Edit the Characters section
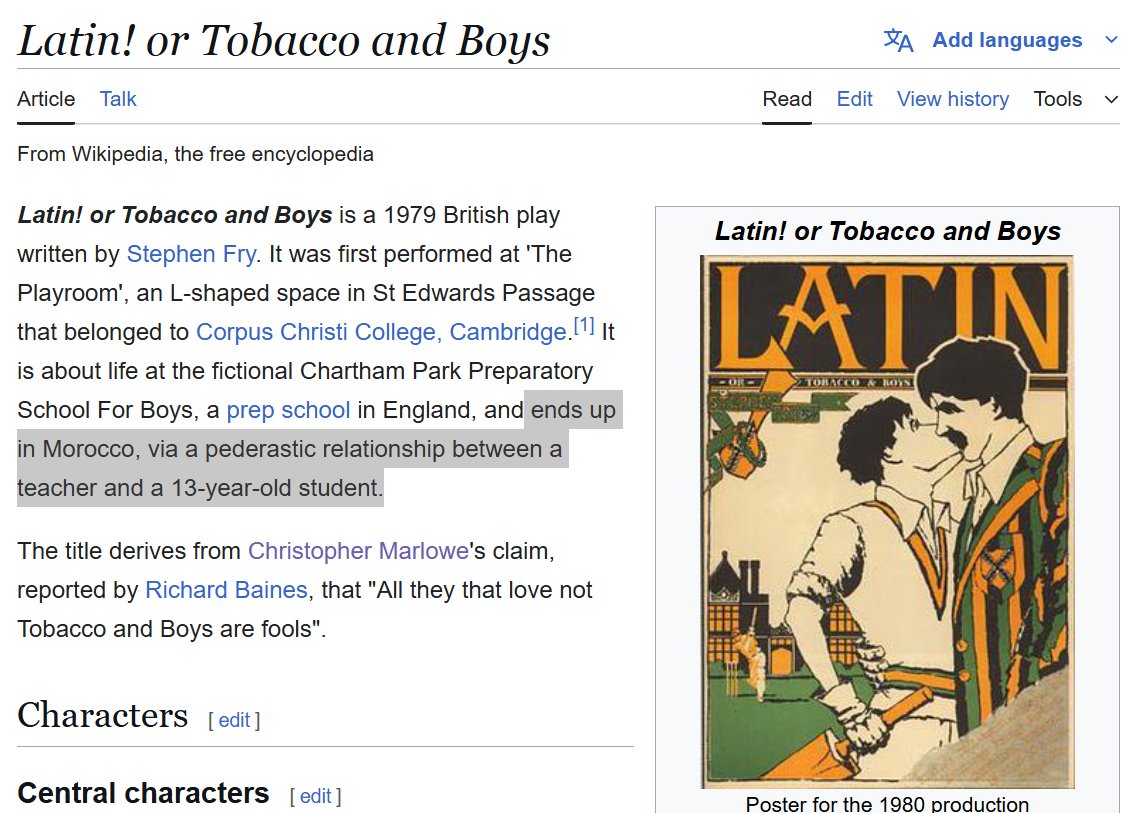1143x813 pixels. pyautogui.click(x=234, y=720)
